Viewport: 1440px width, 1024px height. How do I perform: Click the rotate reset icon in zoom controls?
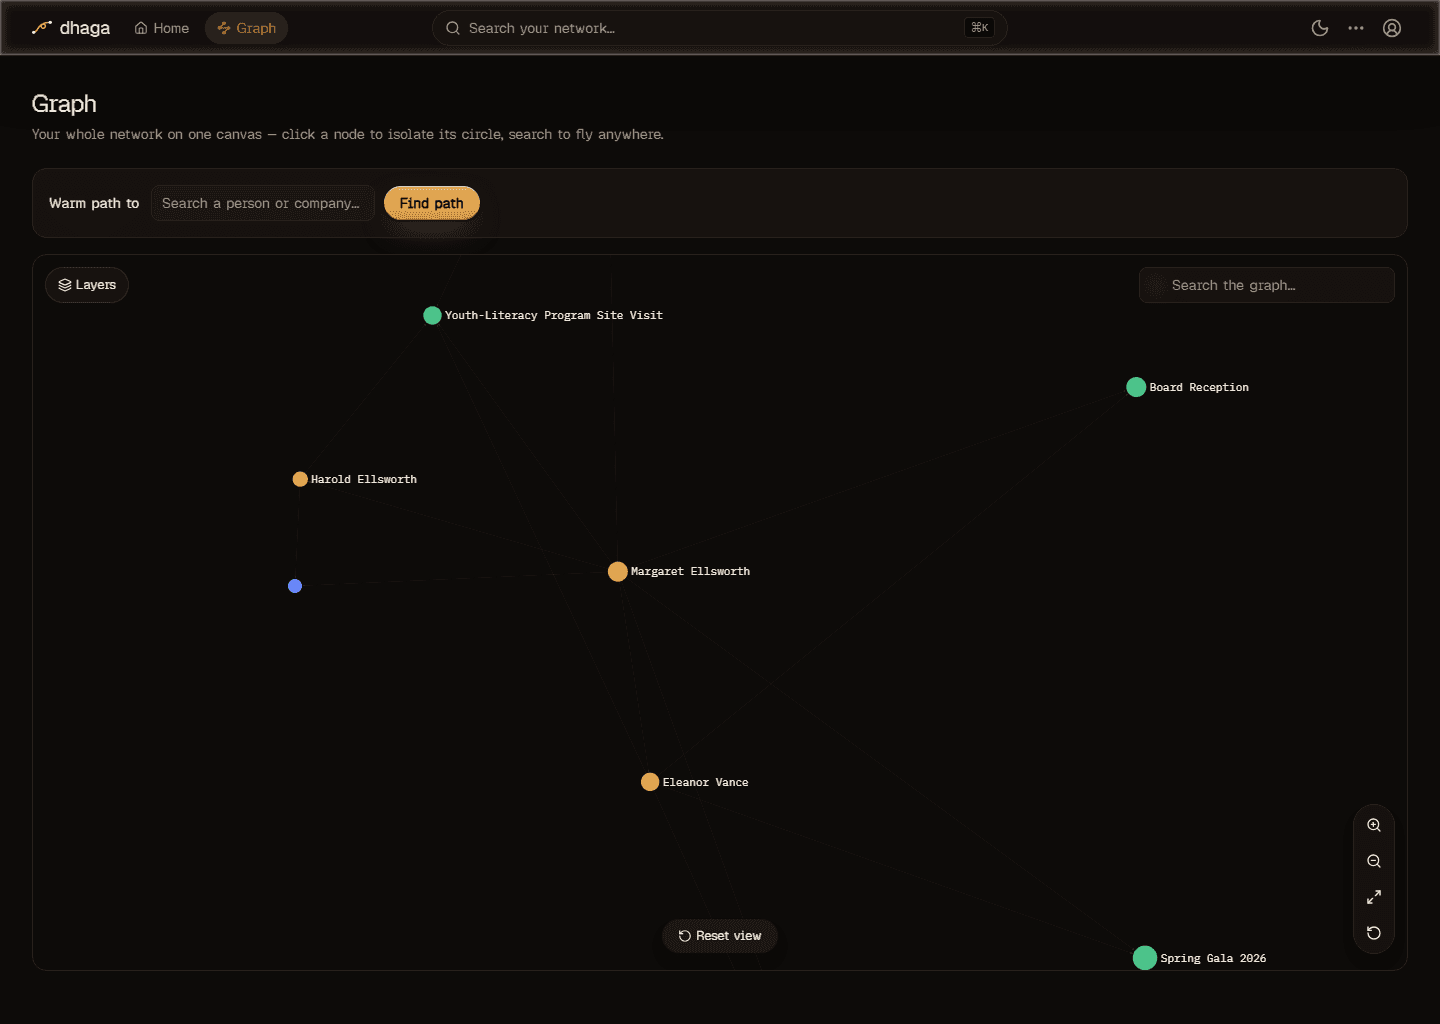coord(1374,933)
